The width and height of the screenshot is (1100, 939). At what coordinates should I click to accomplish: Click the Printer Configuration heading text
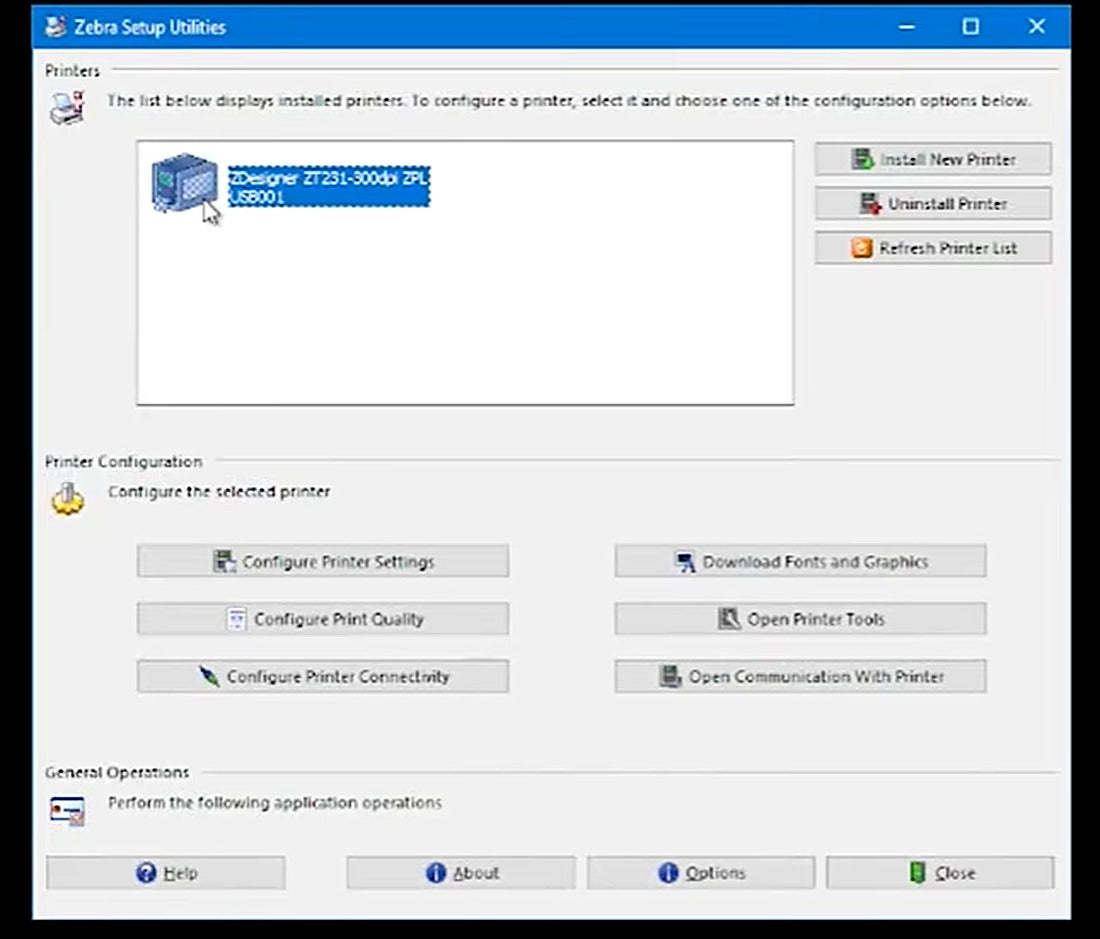123,461
